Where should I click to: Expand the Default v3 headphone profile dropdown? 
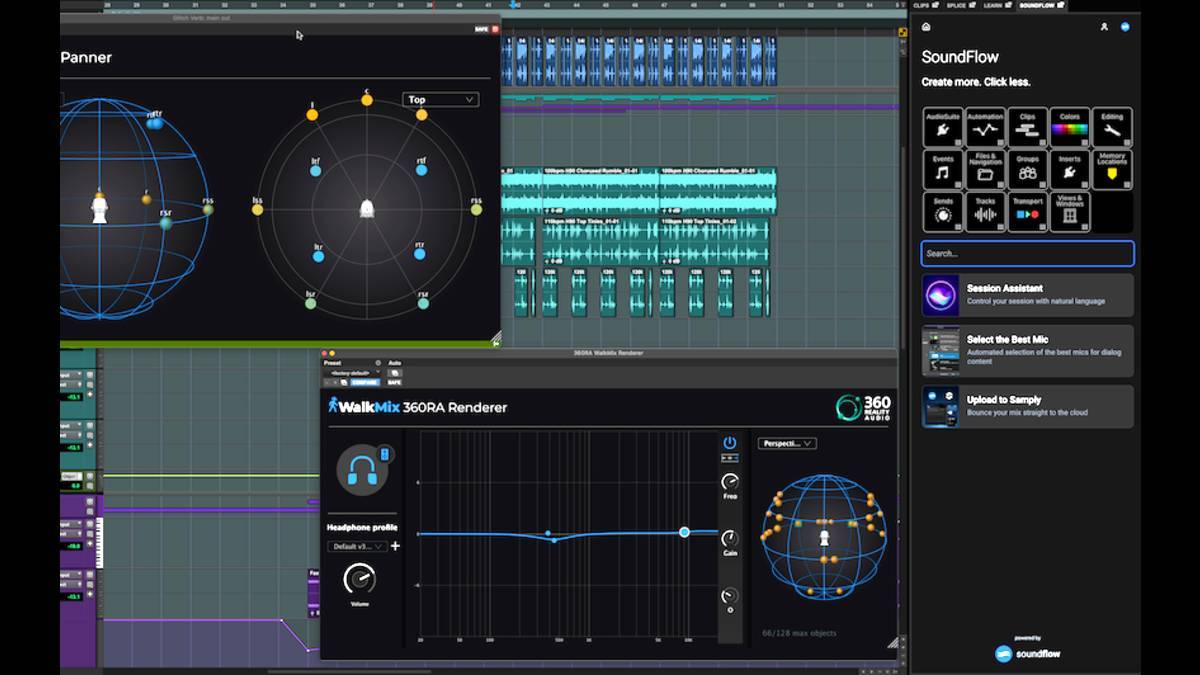355,545
